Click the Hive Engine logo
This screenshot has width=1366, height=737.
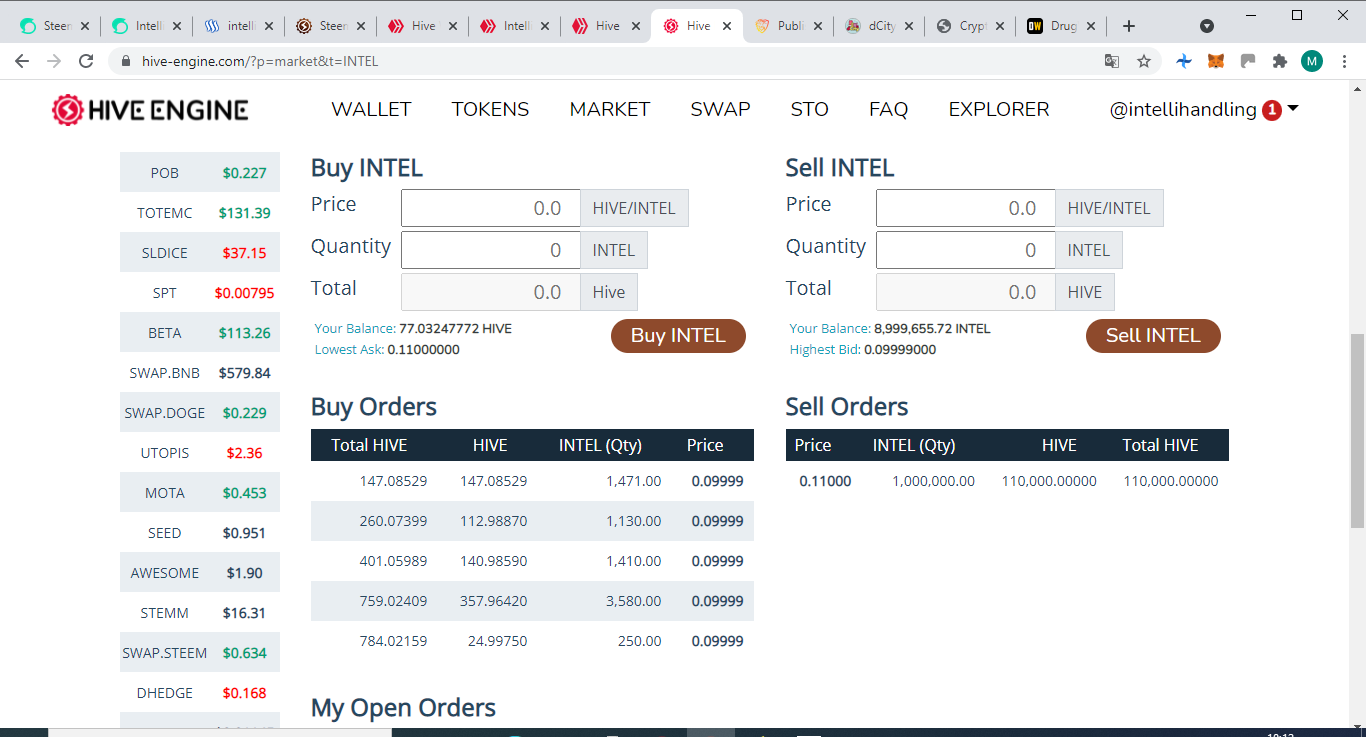click(150, 110)
